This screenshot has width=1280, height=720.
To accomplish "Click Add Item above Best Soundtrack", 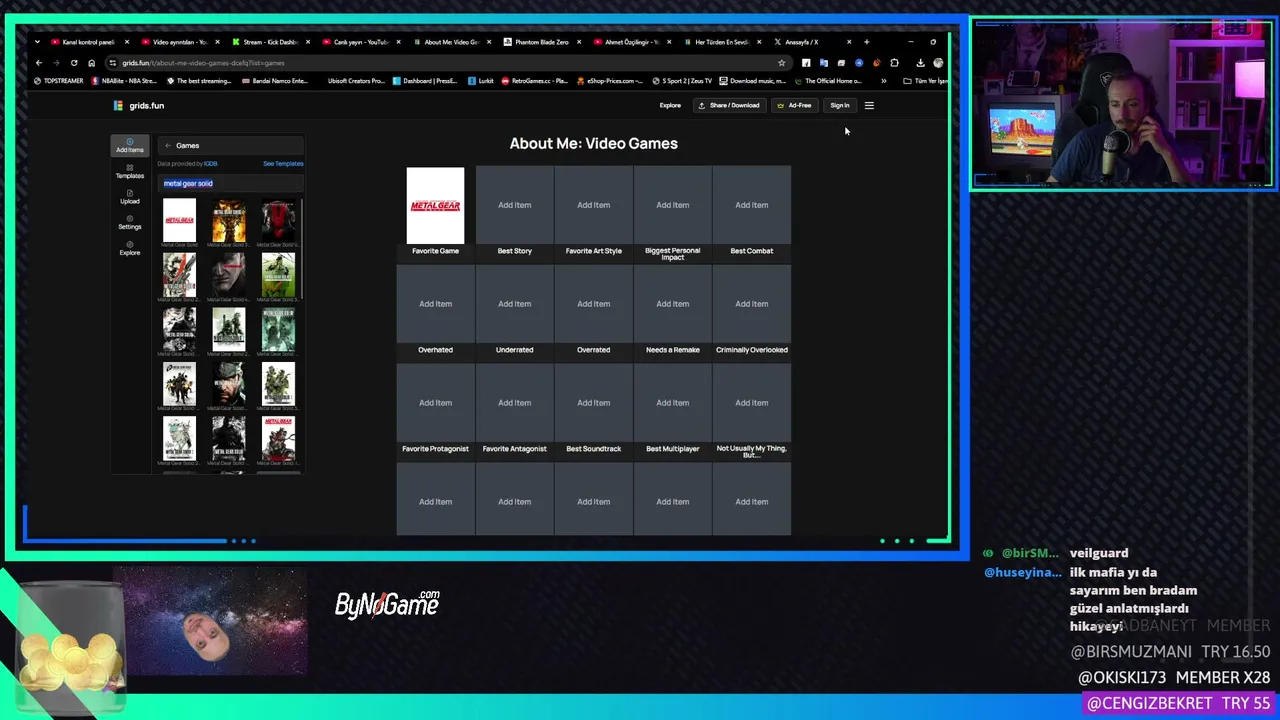I will pos(594,403).
